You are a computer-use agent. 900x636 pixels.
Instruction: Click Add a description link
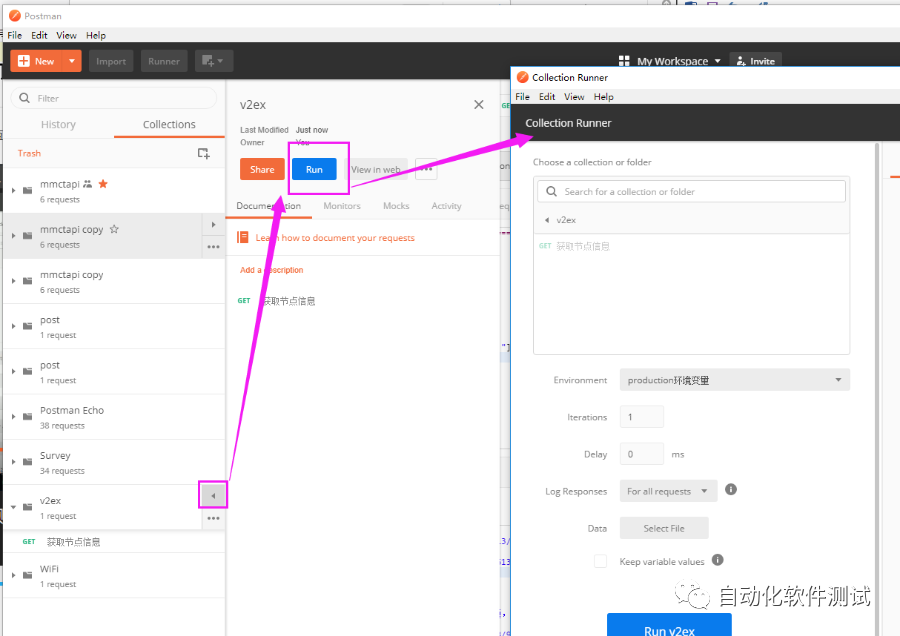tap(271, 270)
